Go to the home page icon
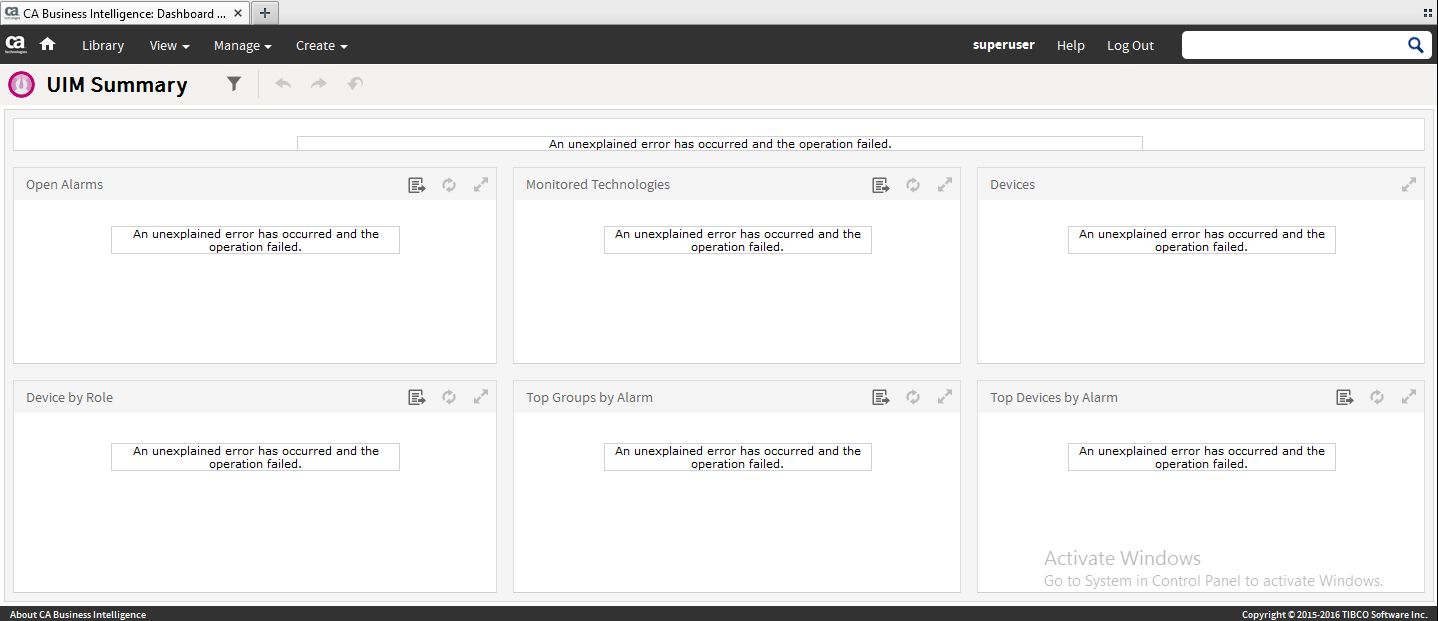 pos(47,44)
